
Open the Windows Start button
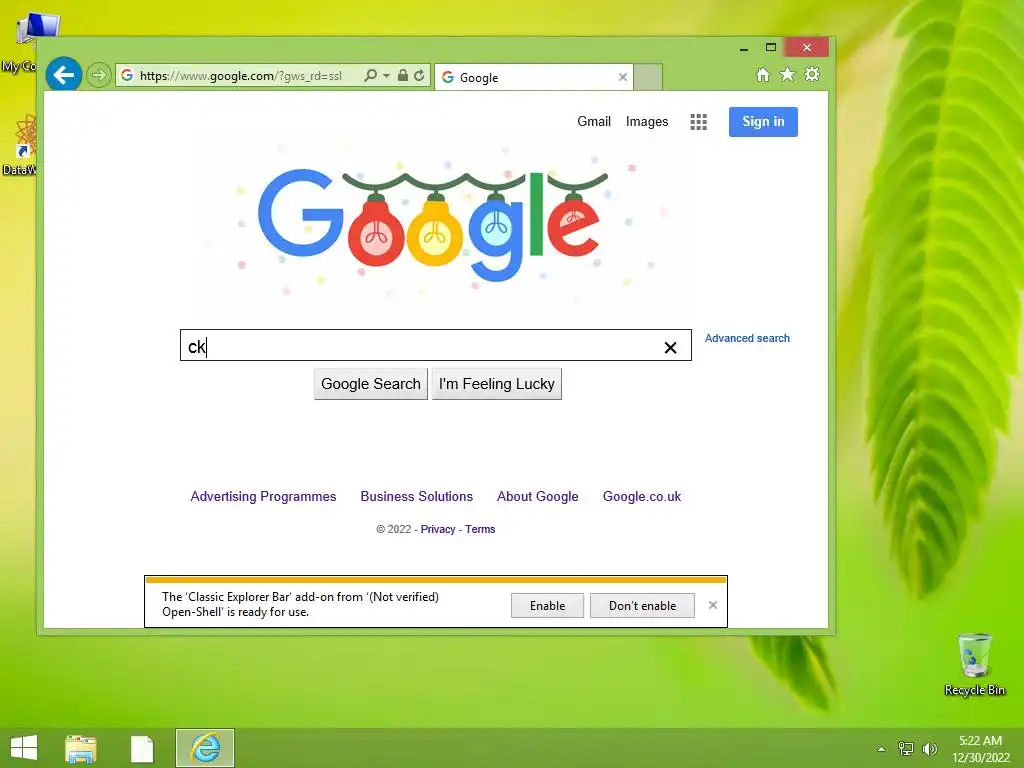click(24, 748)
